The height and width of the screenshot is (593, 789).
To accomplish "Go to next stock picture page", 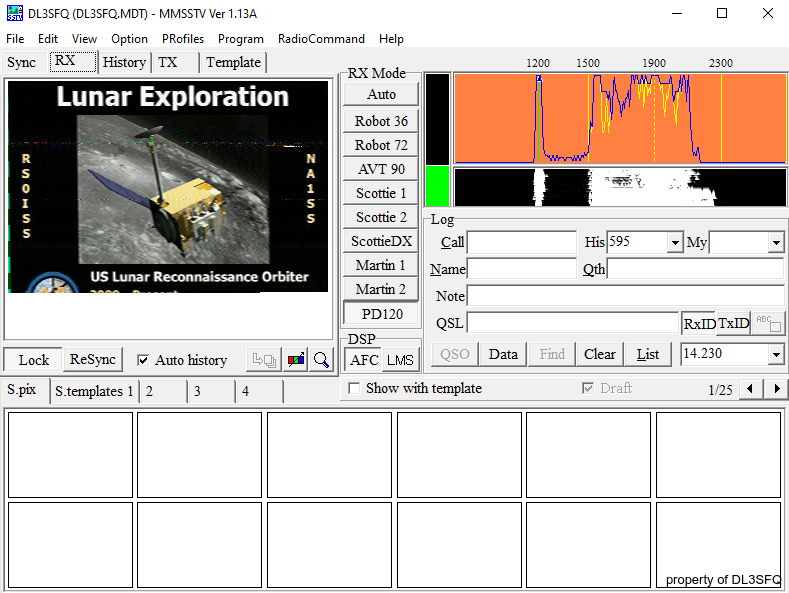I will [x=776, y=389].
